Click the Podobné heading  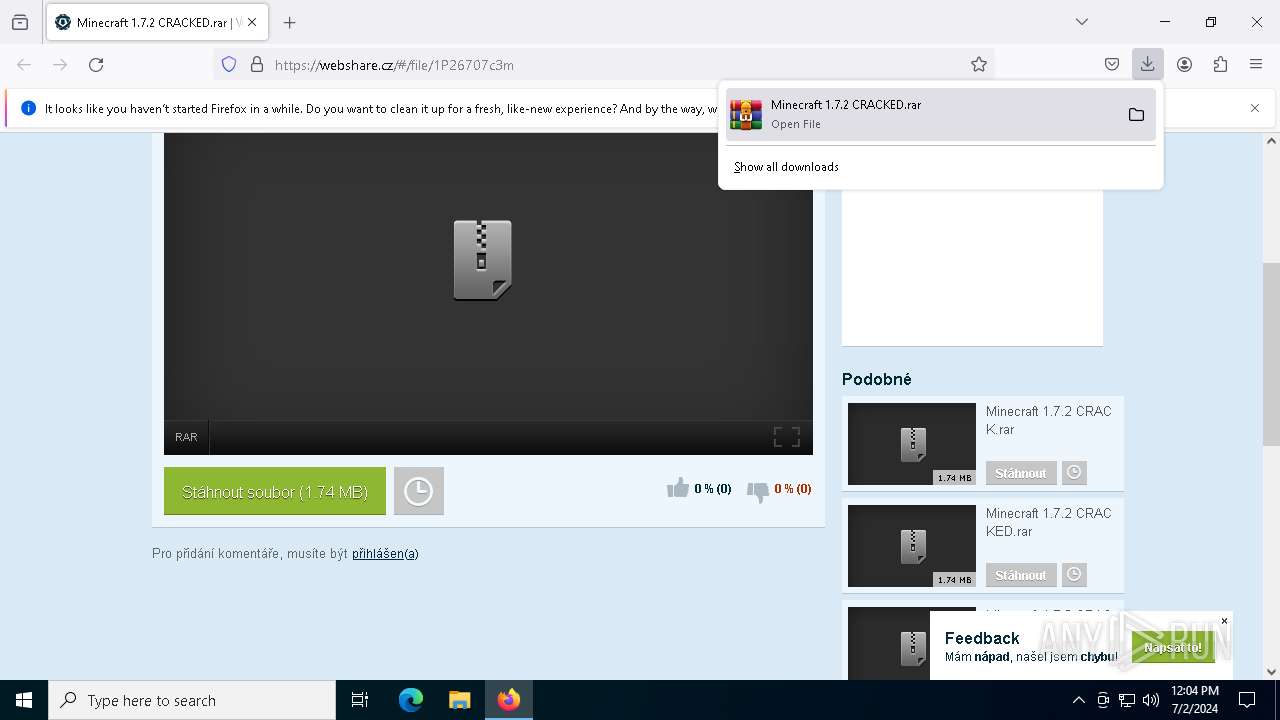(877, 379)
